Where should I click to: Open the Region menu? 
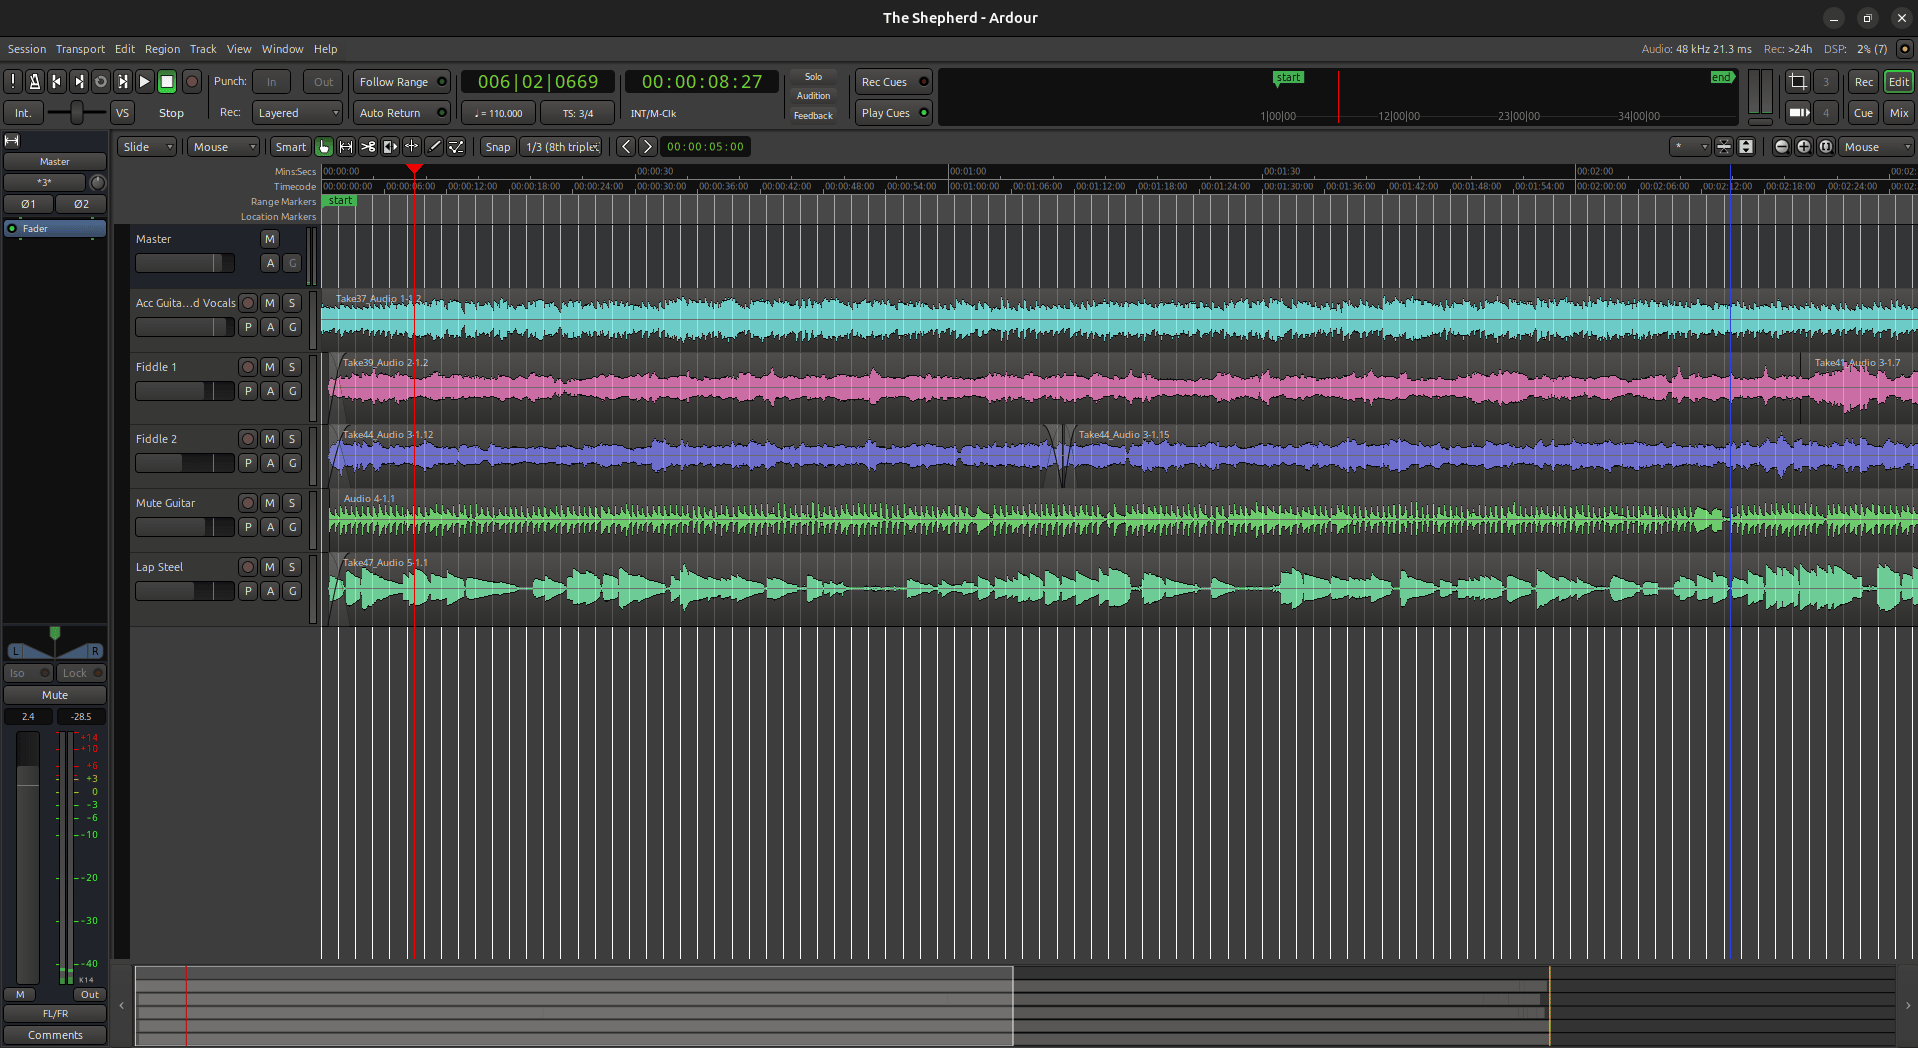click(162, 49)
